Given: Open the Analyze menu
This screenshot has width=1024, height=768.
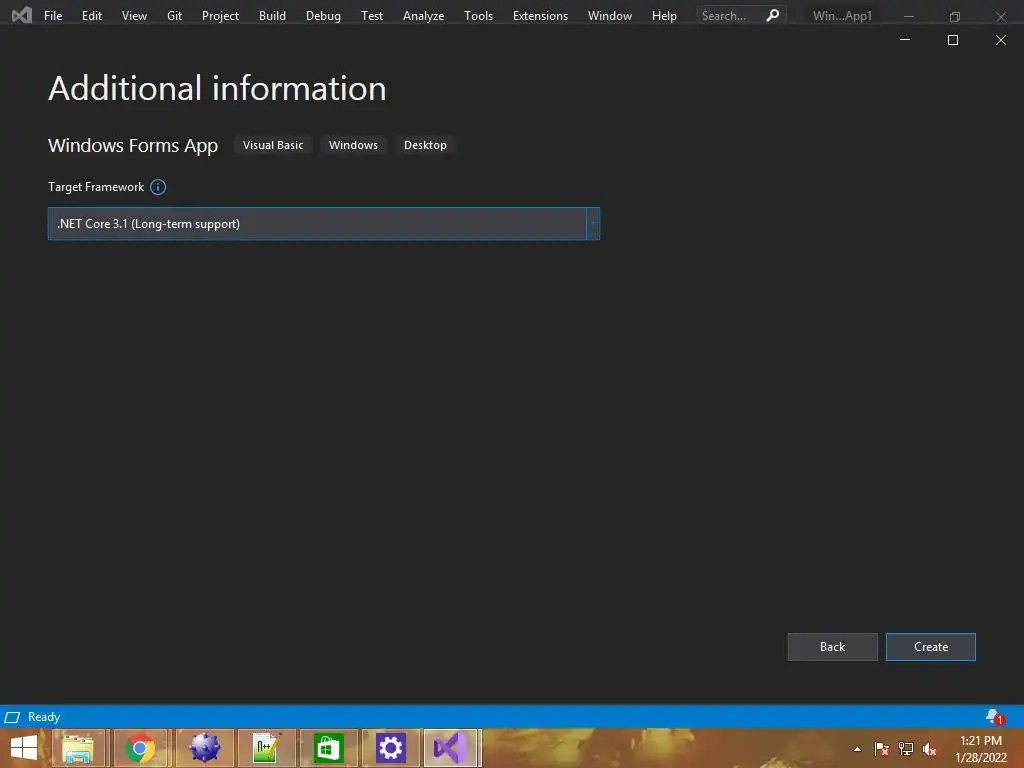Looking at the screenshot, I should point(423,16).
